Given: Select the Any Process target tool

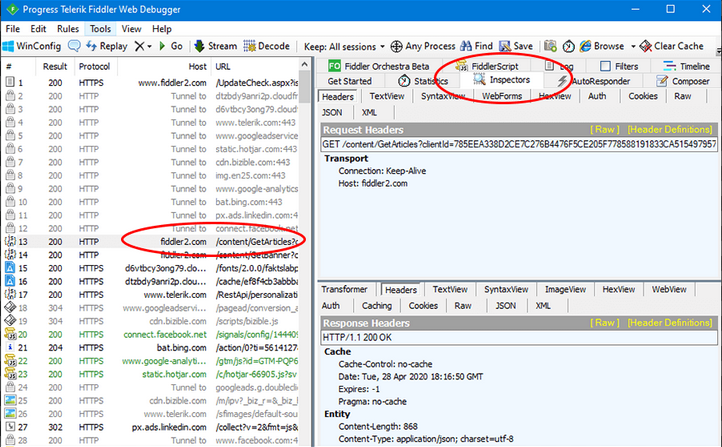Looking at the screenshot, I should [423, 46].
